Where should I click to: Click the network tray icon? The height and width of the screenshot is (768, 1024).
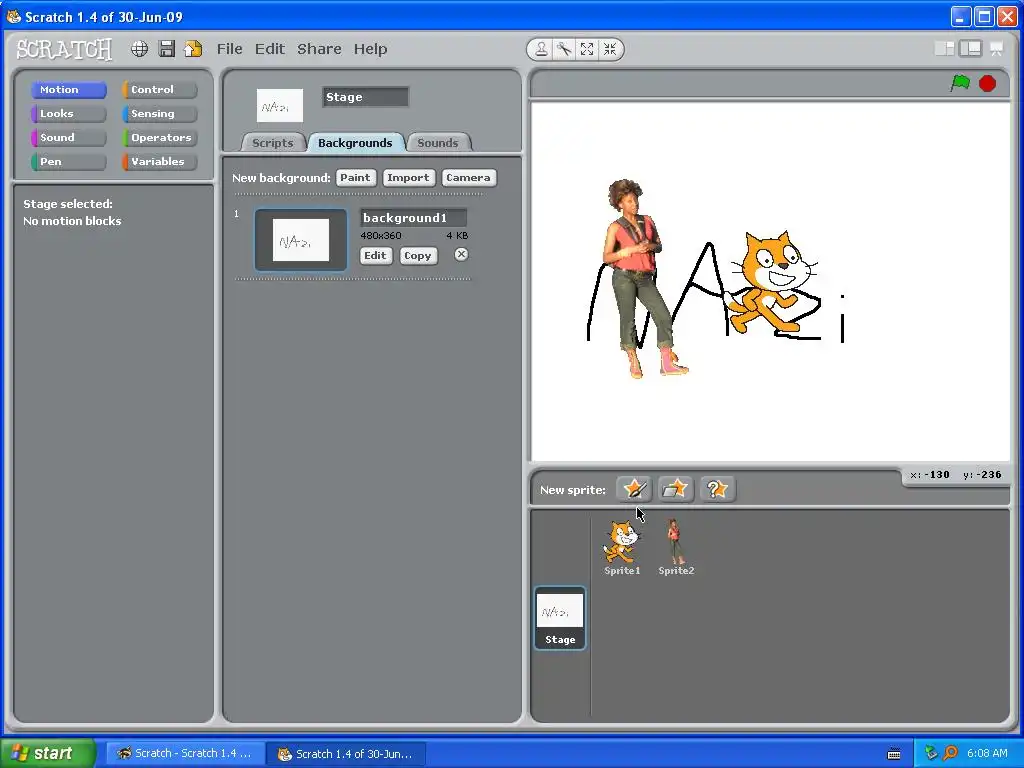931,753
